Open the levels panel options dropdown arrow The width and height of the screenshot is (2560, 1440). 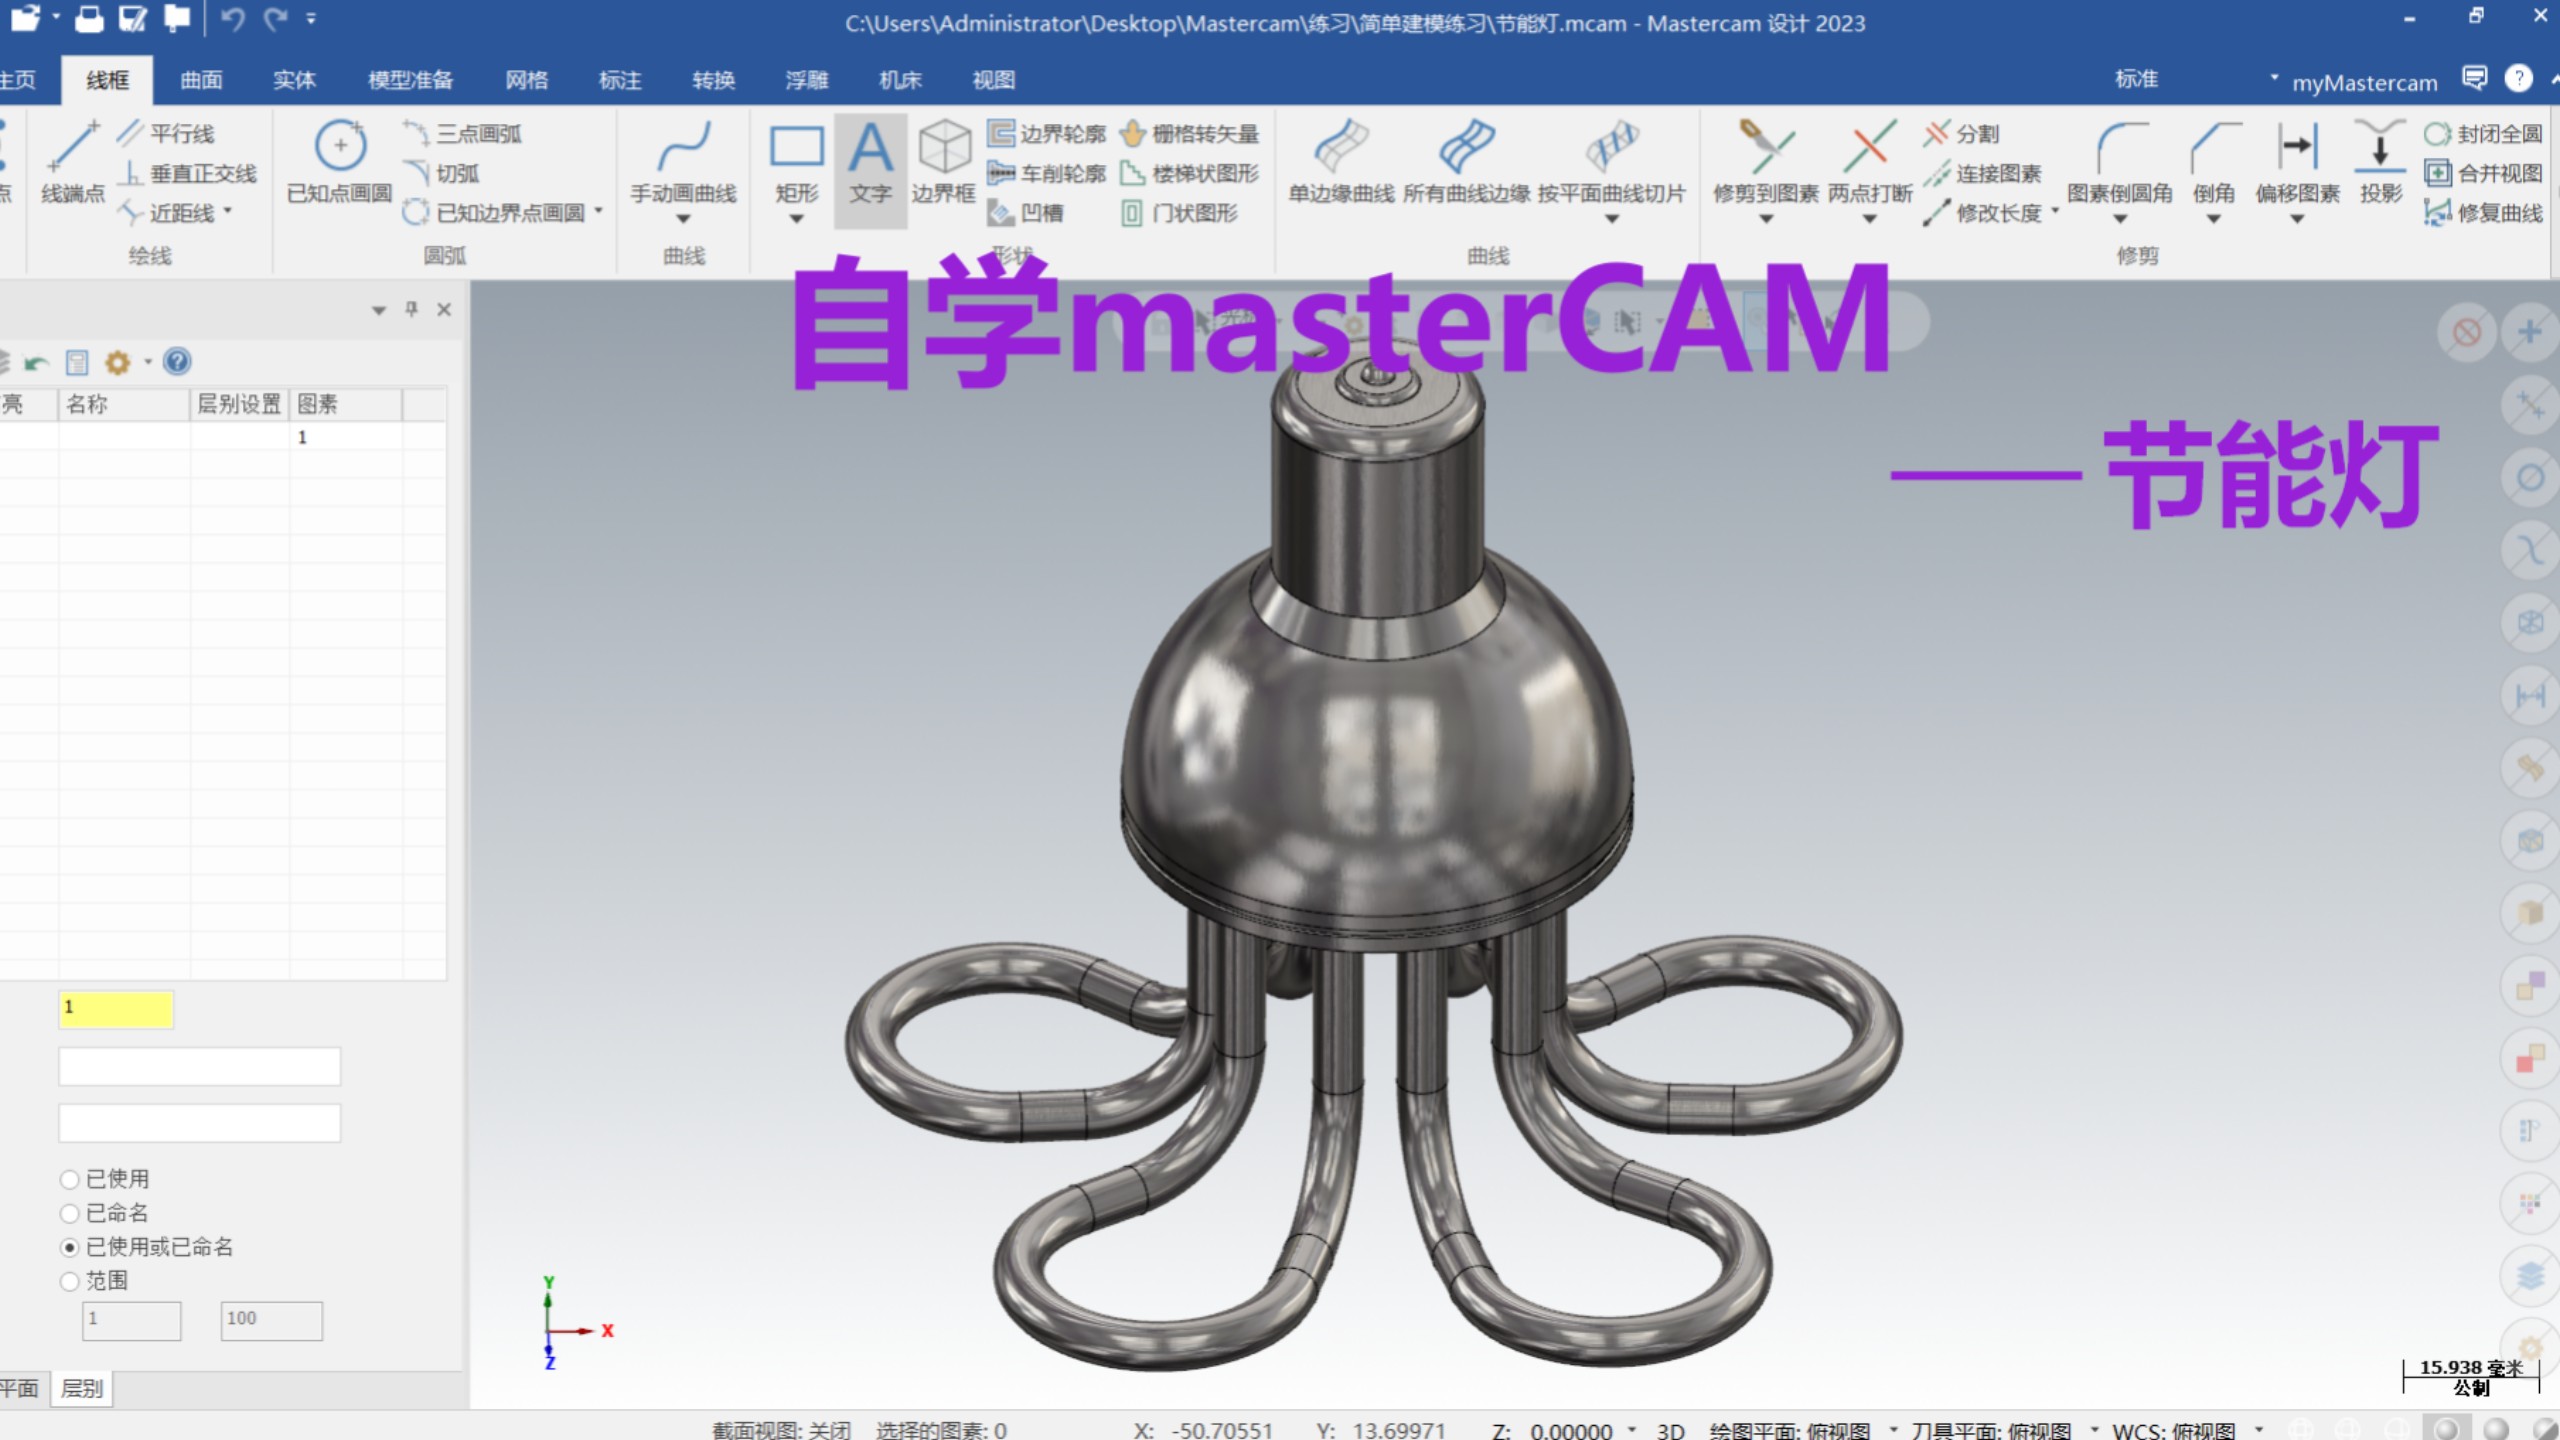coord(148,362)
